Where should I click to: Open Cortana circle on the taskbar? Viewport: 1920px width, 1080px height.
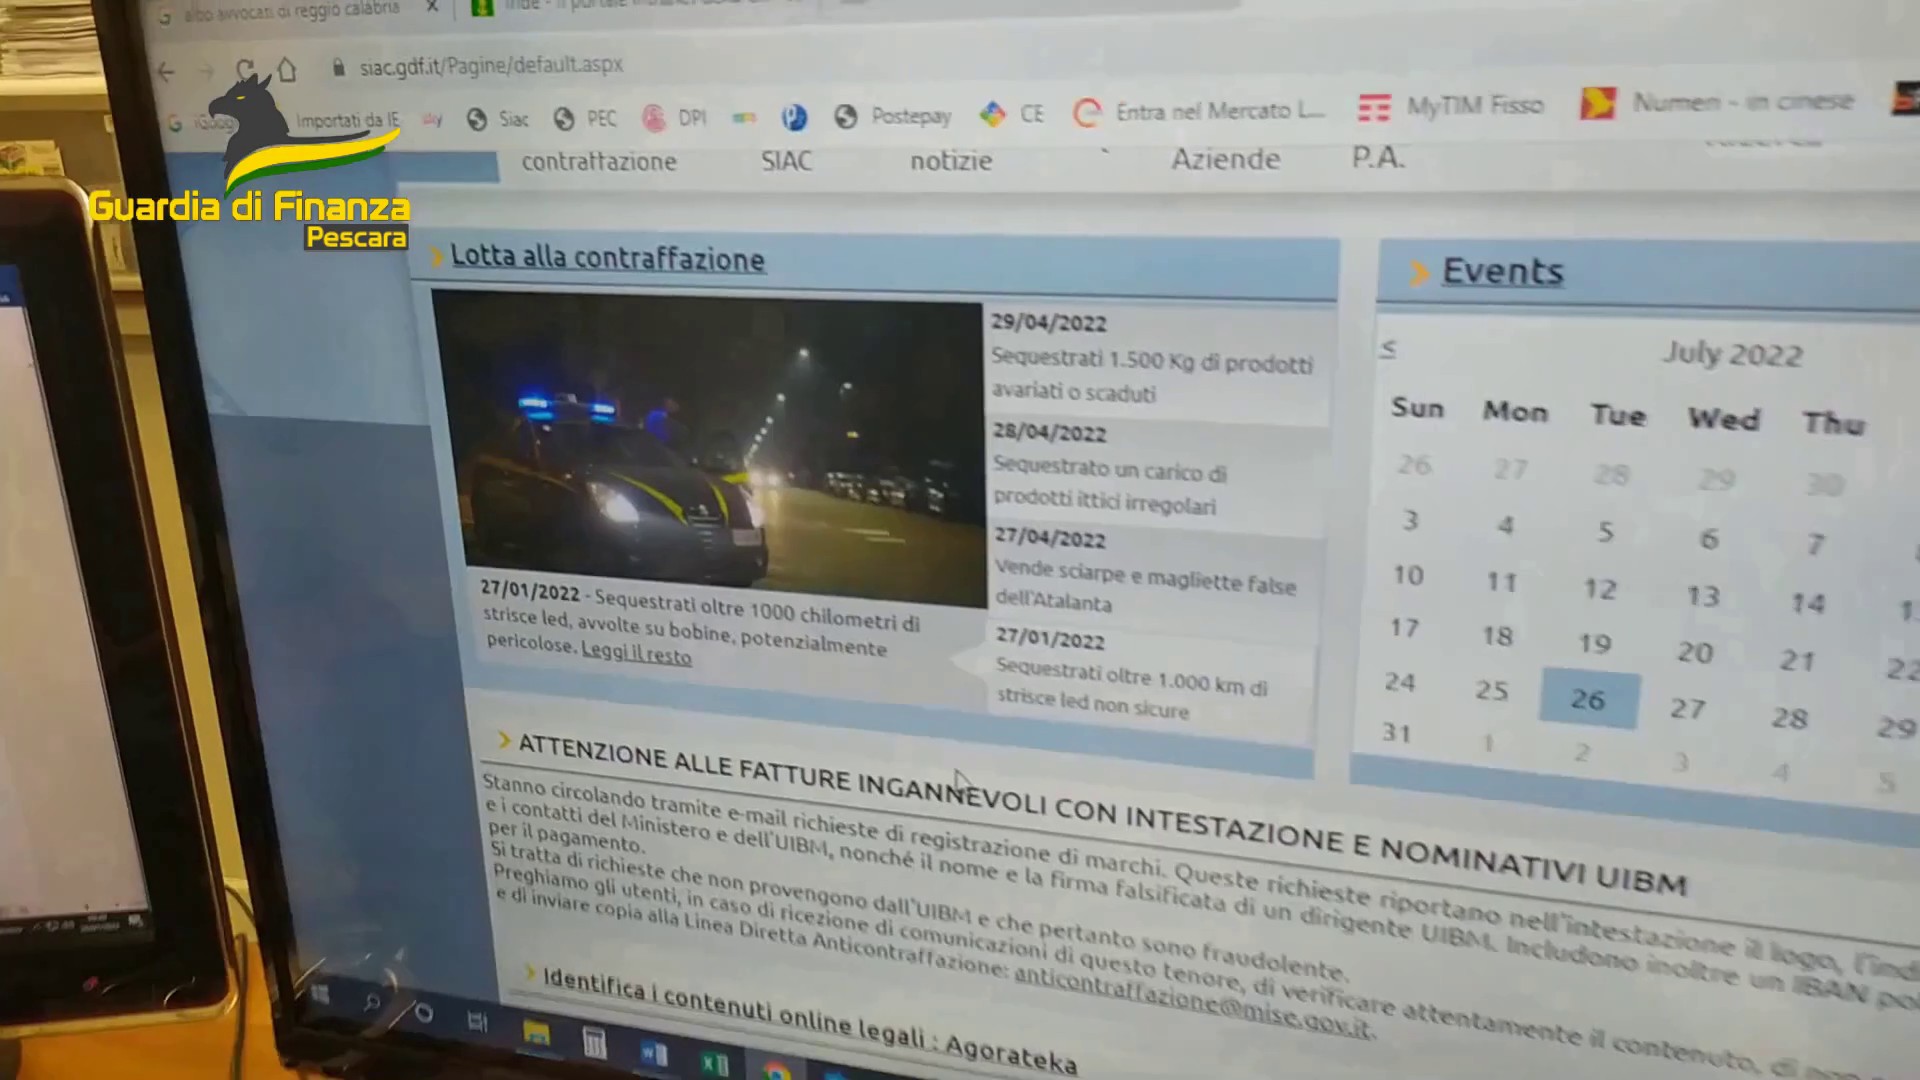(x=423, y=1013)
